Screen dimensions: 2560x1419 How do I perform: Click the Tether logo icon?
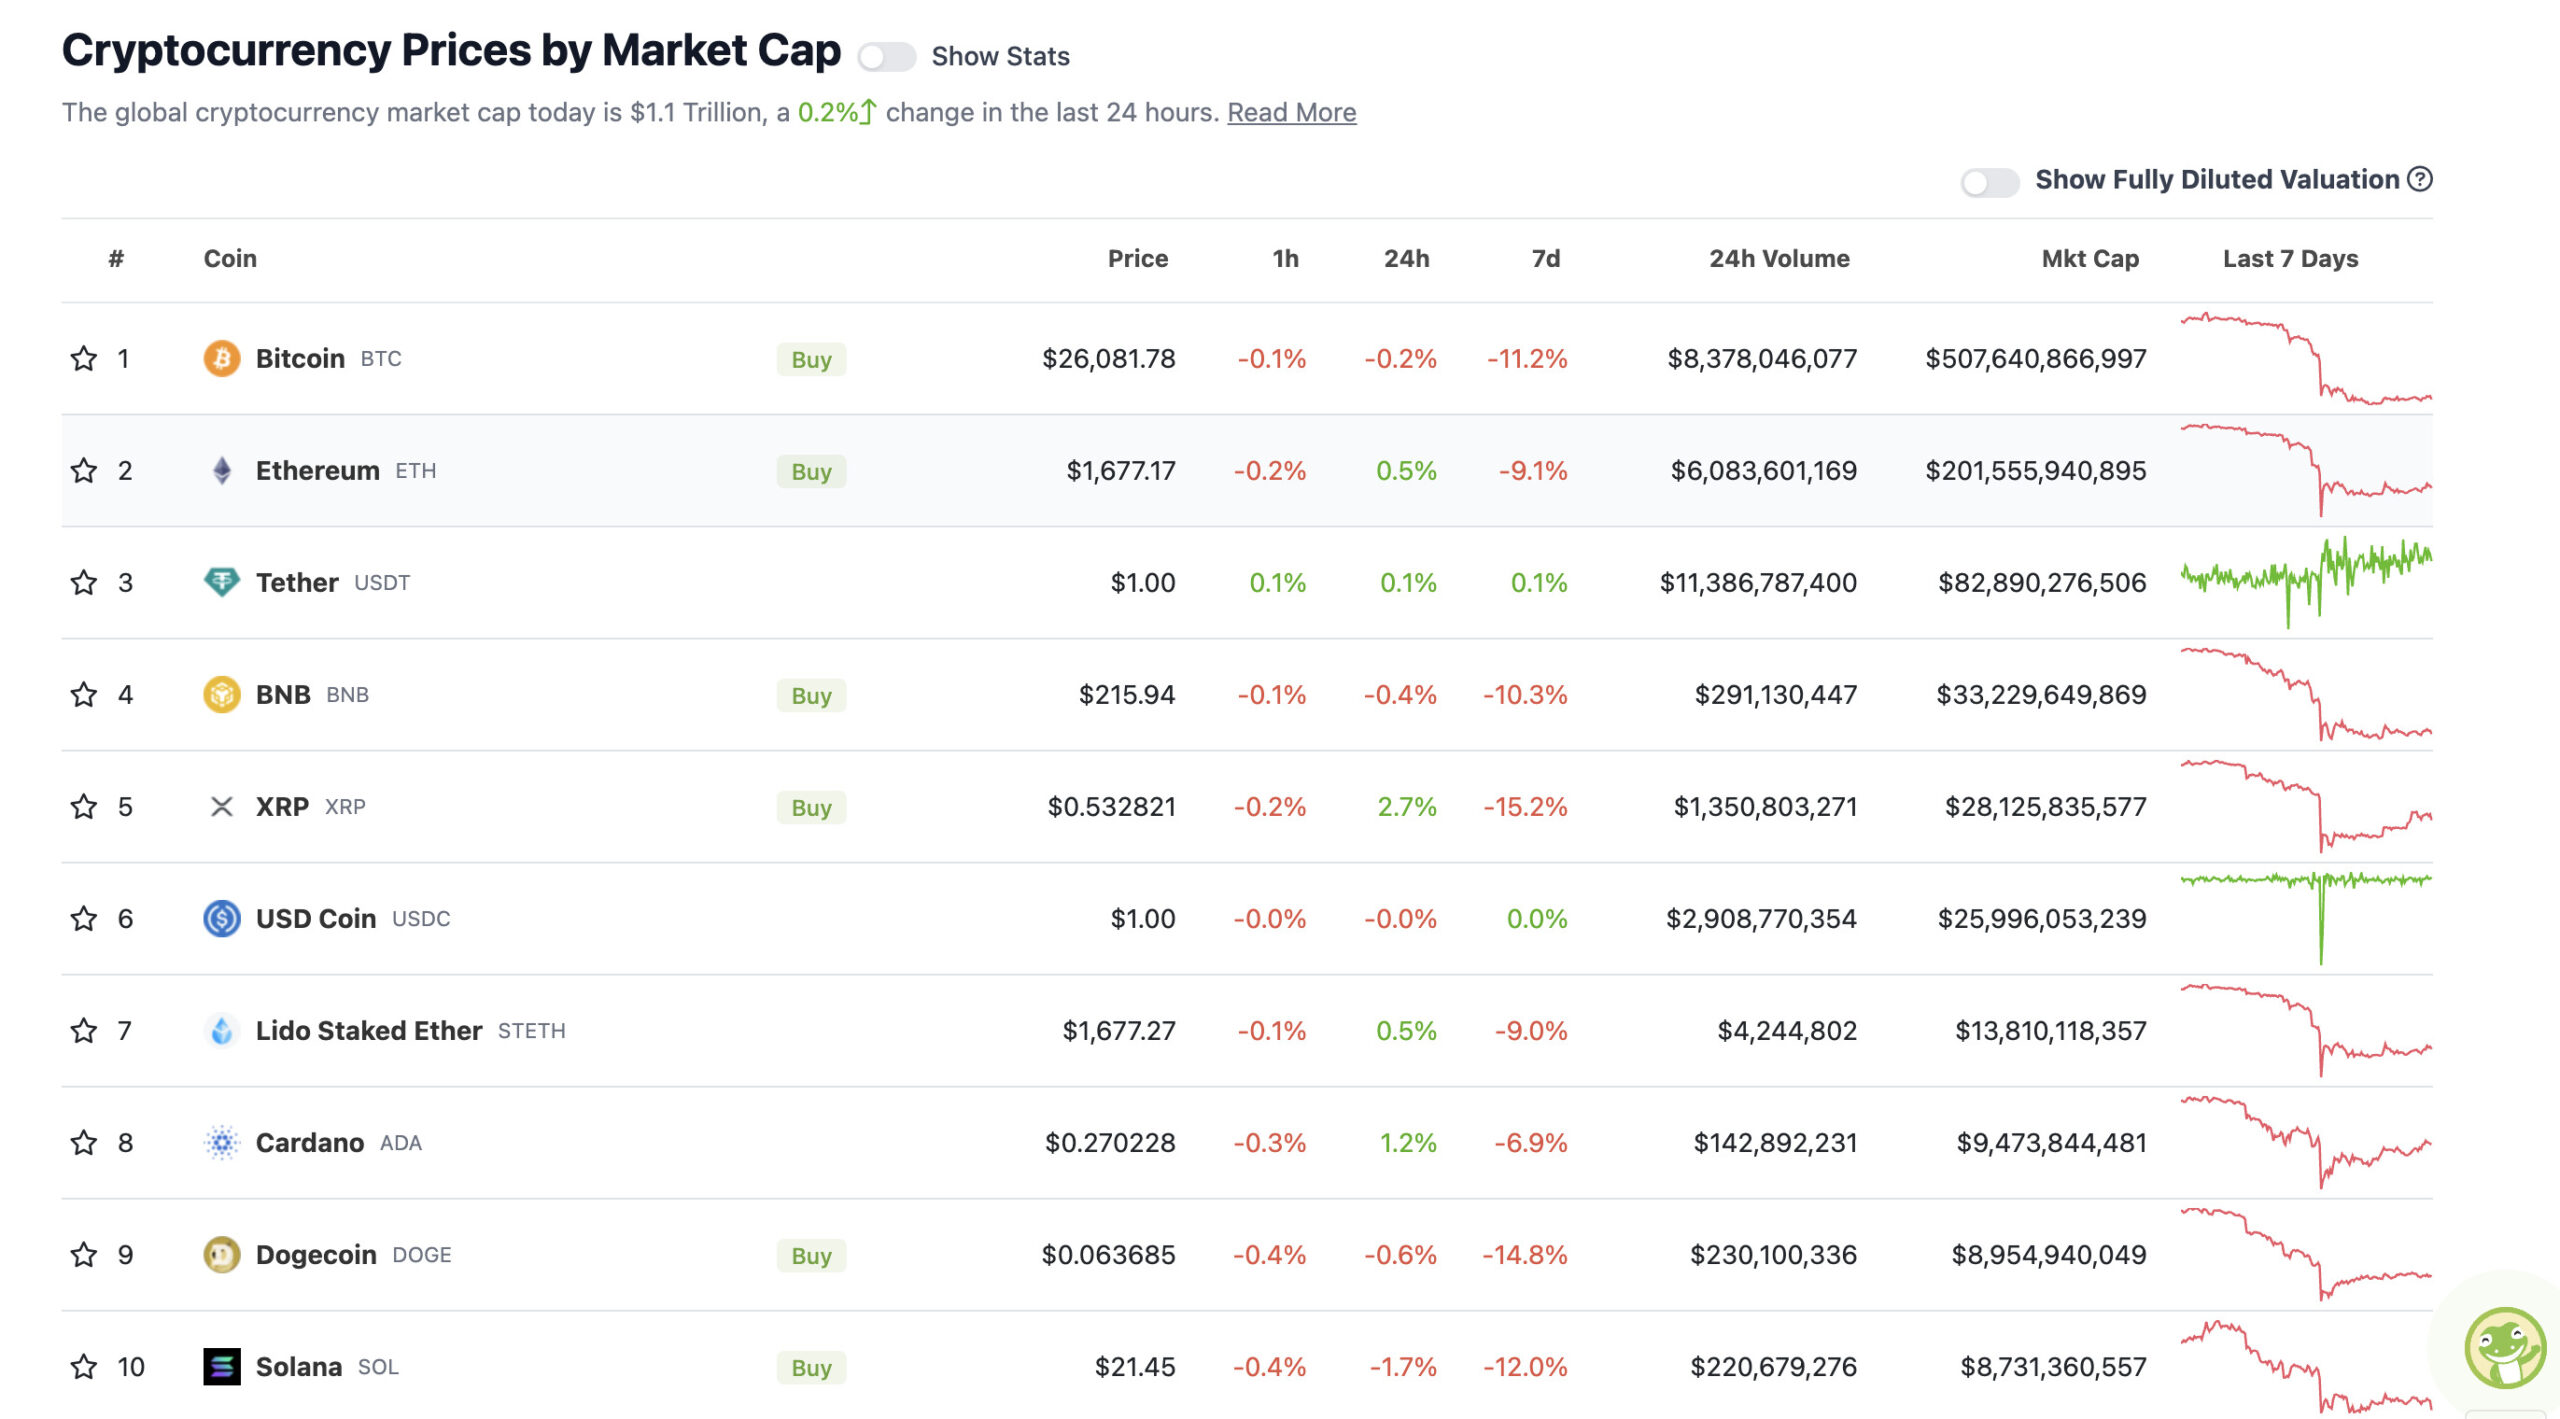point(222,582)
